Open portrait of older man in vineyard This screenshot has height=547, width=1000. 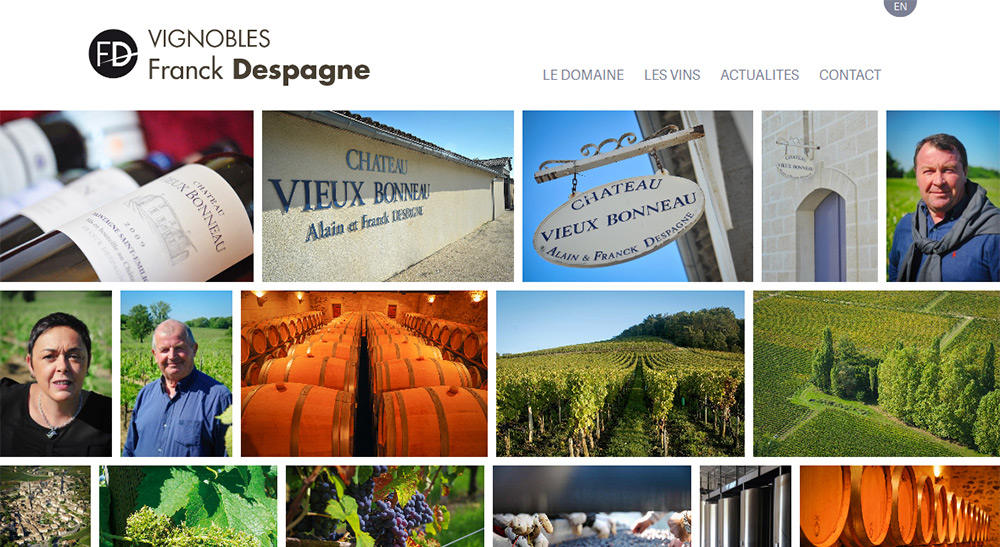[x=176, y=374]
